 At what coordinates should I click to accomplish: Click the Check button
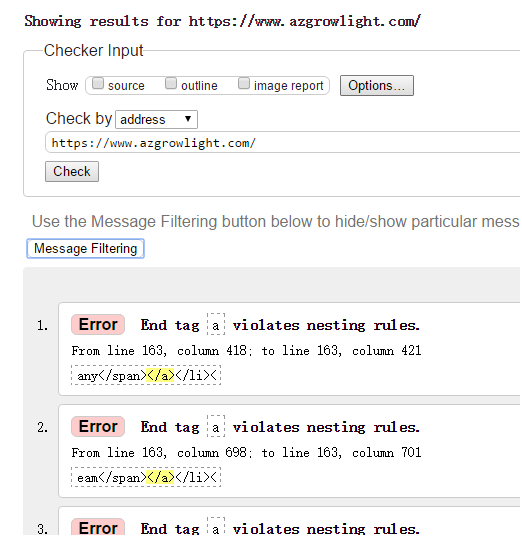pyautogui.click(x=72, y=172)
